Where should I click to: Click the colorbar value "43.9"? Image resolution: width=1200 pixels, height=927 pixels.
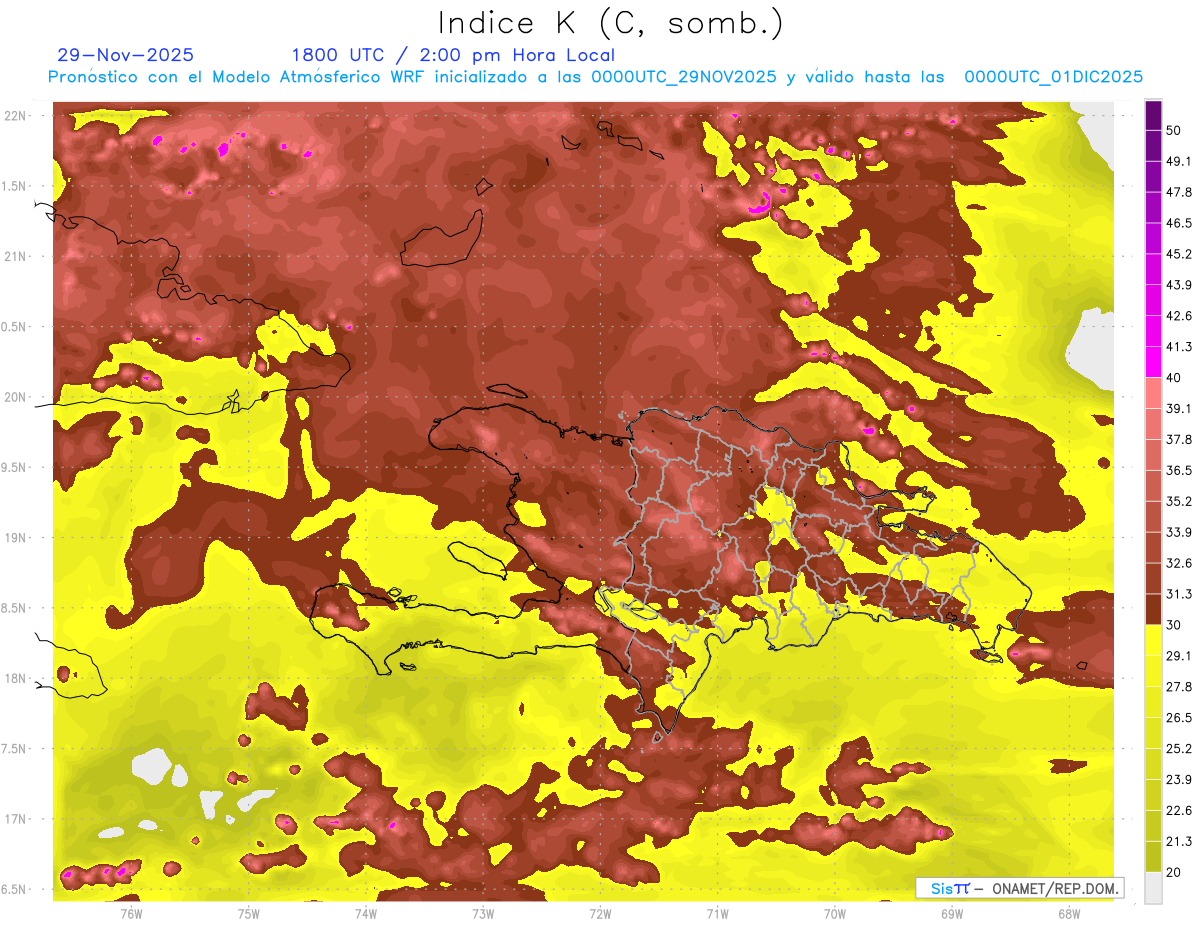pos(1179,285)
